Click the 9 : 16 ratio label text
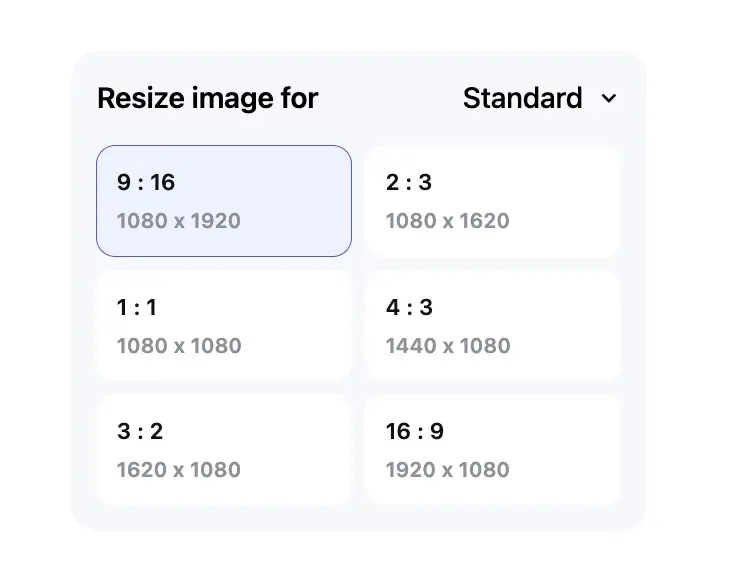The width and height of the screenshot is (732, 574). [146, 182]
